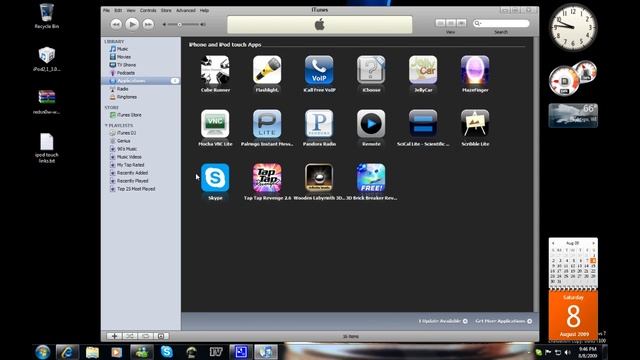
Task: Click the add playlist plus button
Action: (x=114, y=336)
